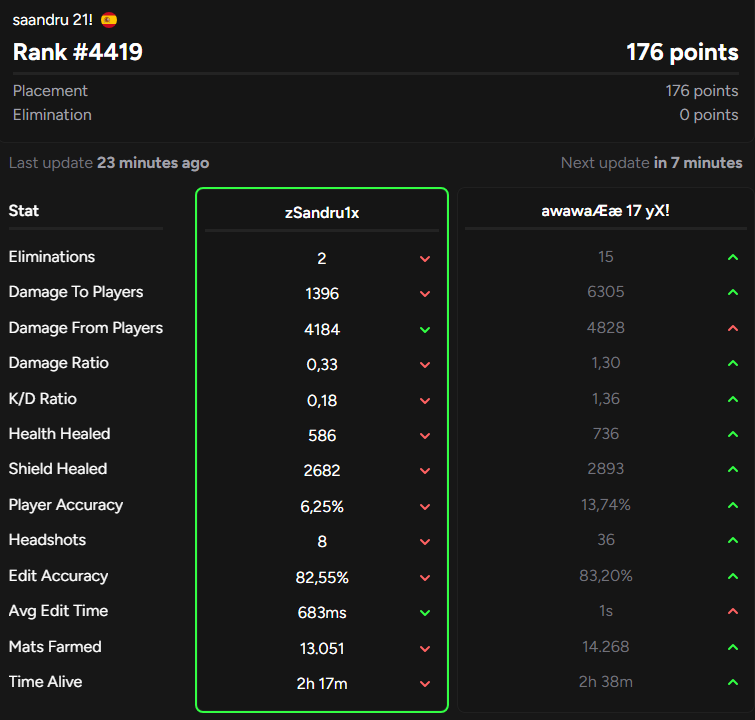755x720 pixels.
Task: Click Next update in 7 minutes text
Action: pos(651,163)
